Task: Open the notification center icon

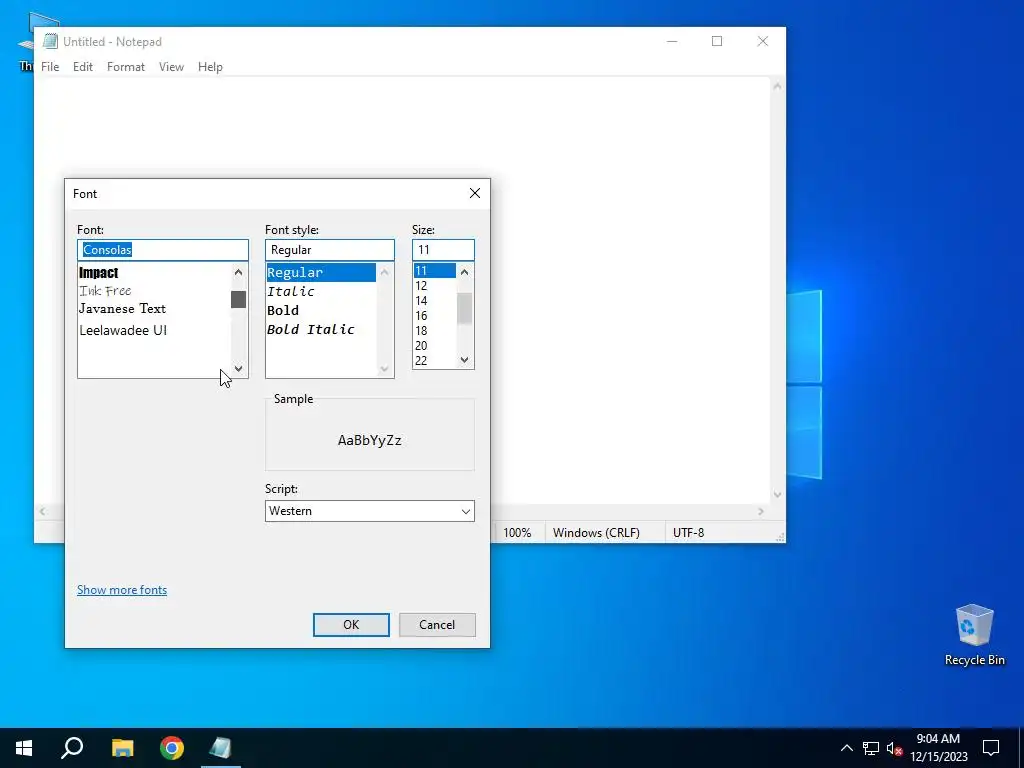Action: point(991,748)
